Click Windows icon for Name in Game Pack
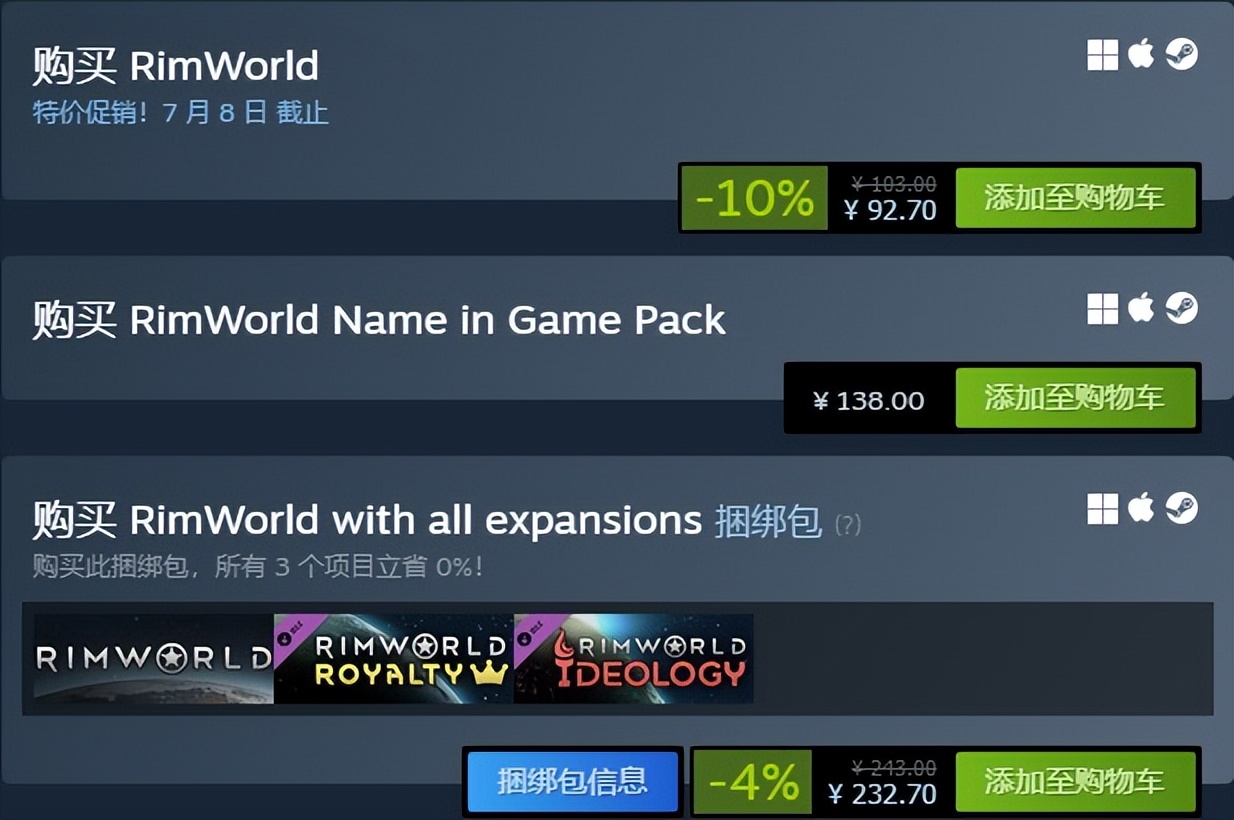1234x820 pixels. coord(1102,309)
